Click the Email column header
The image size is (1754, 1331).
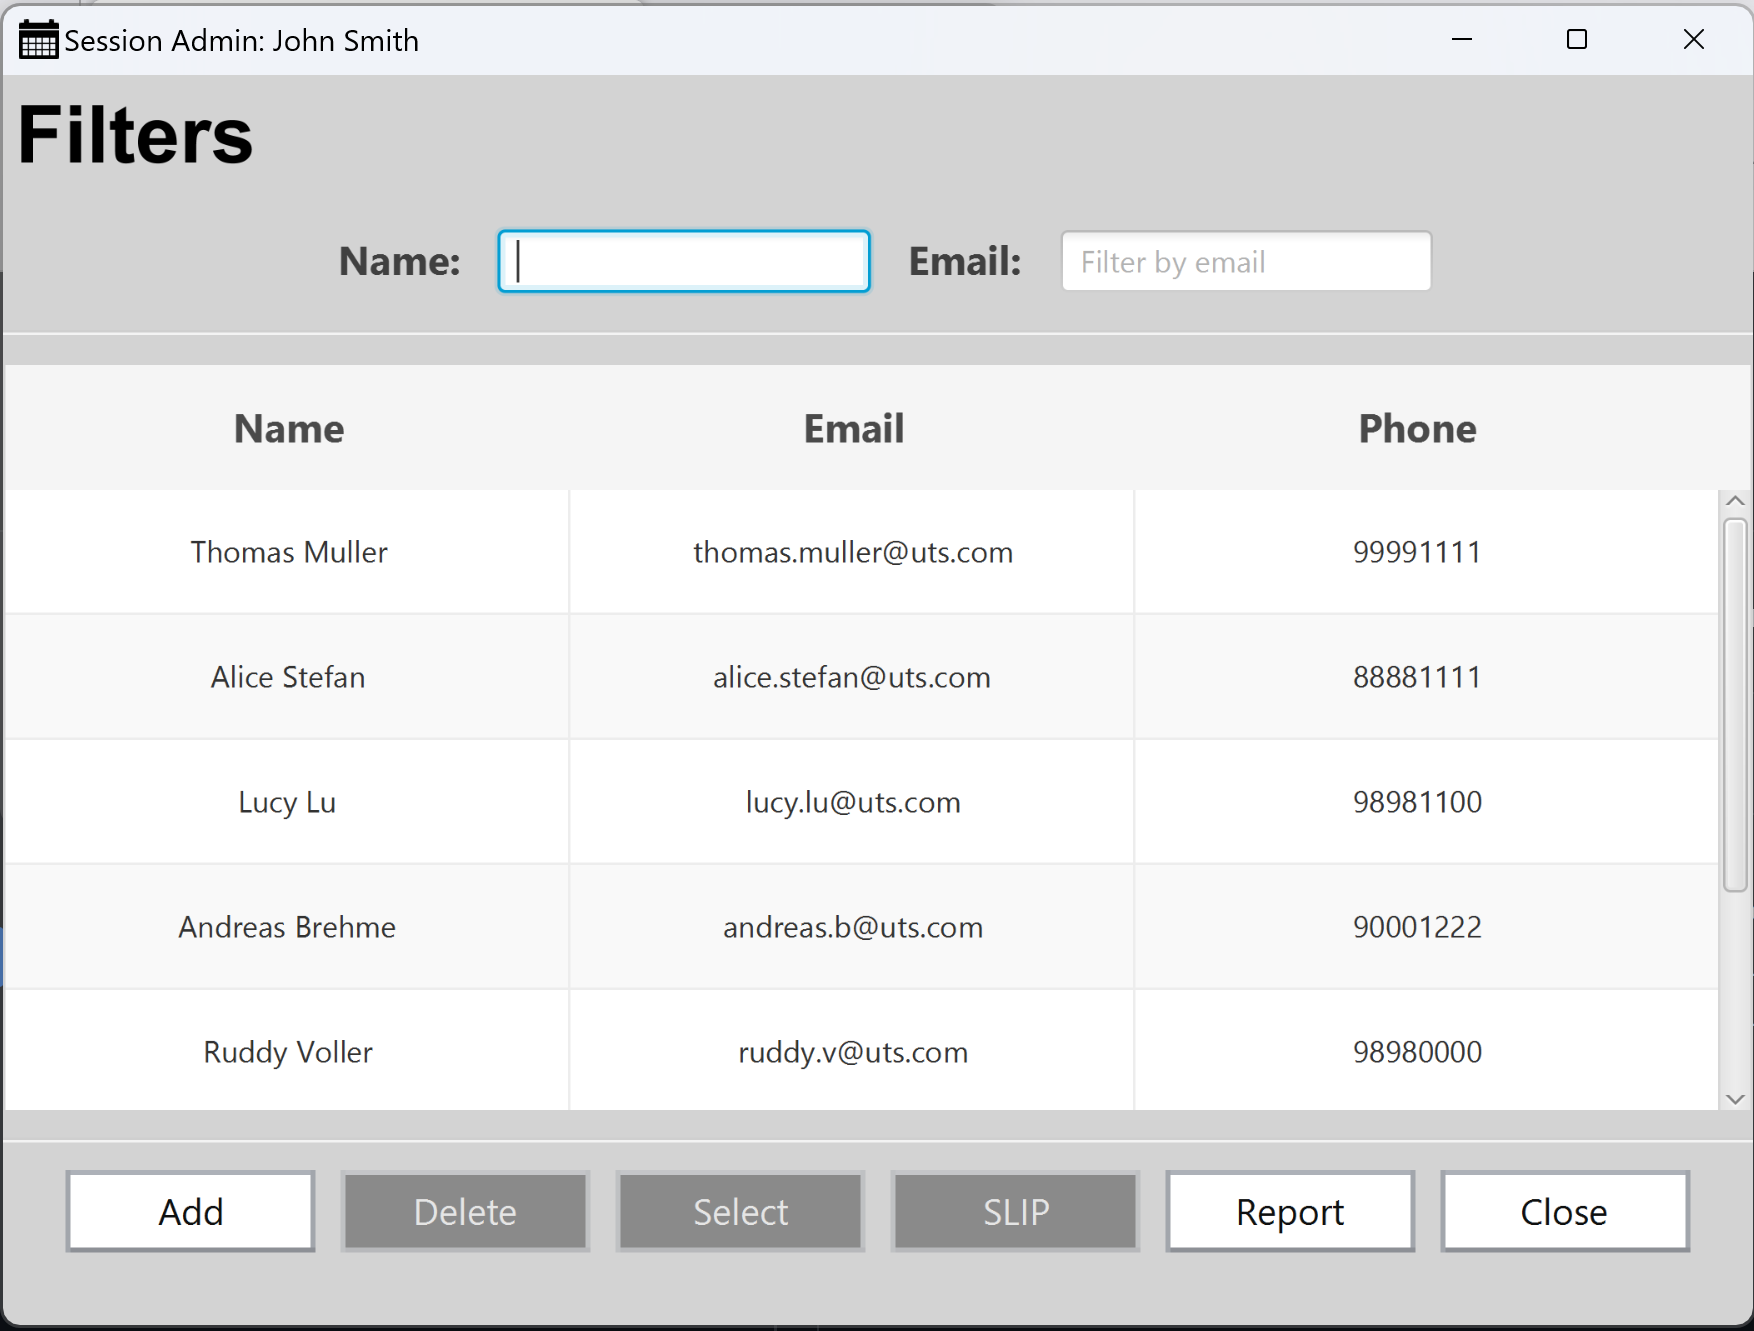click(852, 428)
